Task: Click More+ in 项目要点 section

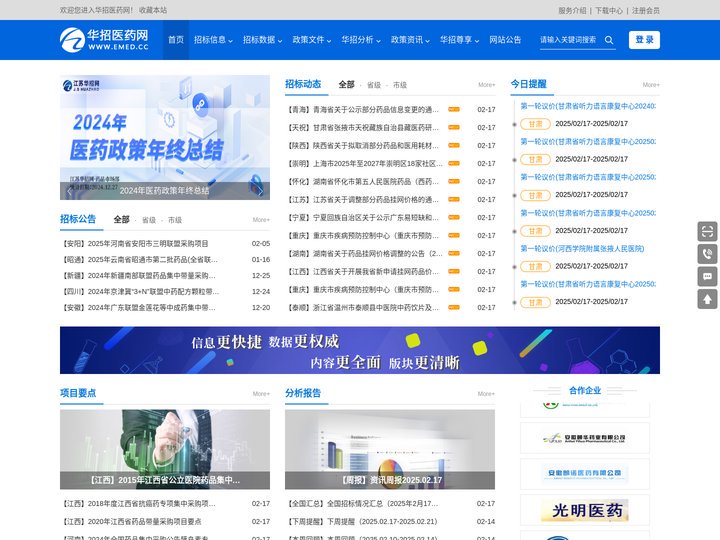Action: click(261, 394)
